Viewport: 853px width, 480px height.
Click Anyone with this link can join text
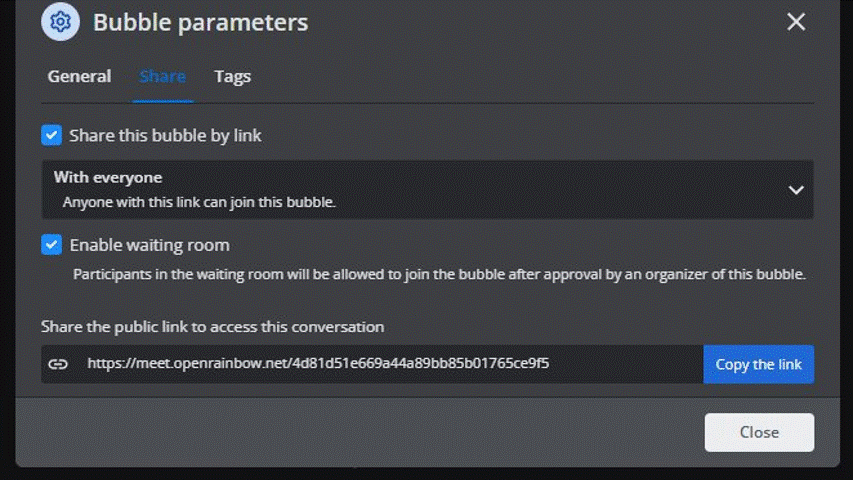[x=199, y=202]
